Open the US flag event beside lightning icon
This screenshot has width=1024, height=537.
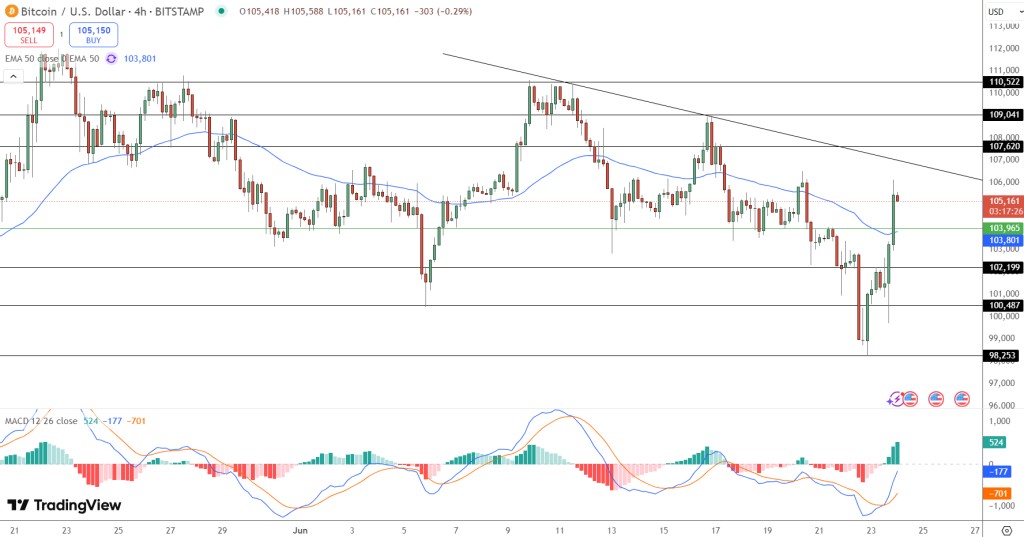[x=910, y=399]
